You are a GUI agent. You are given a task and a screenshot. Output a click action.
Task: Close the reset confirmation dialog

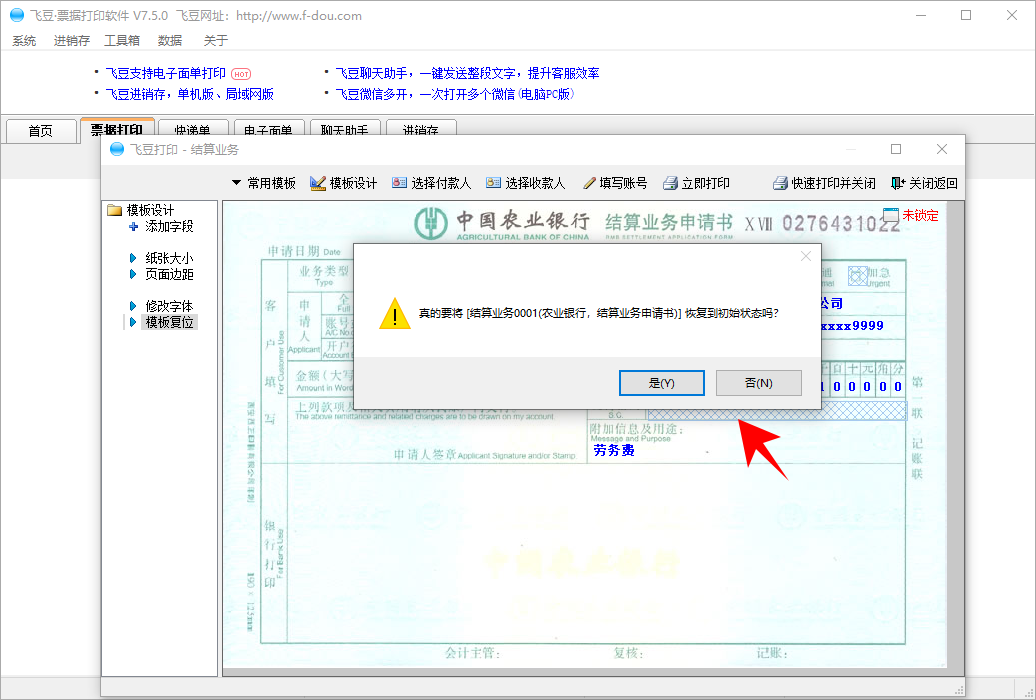805,256
